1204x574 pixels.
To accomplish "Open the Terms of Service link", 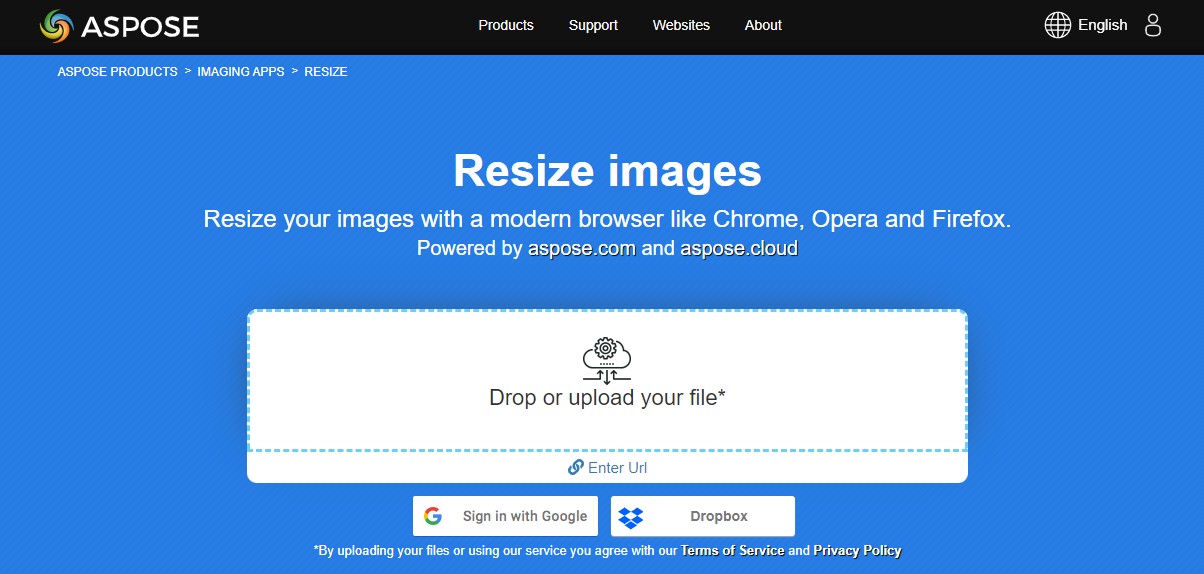I will [x=733, y=550].
